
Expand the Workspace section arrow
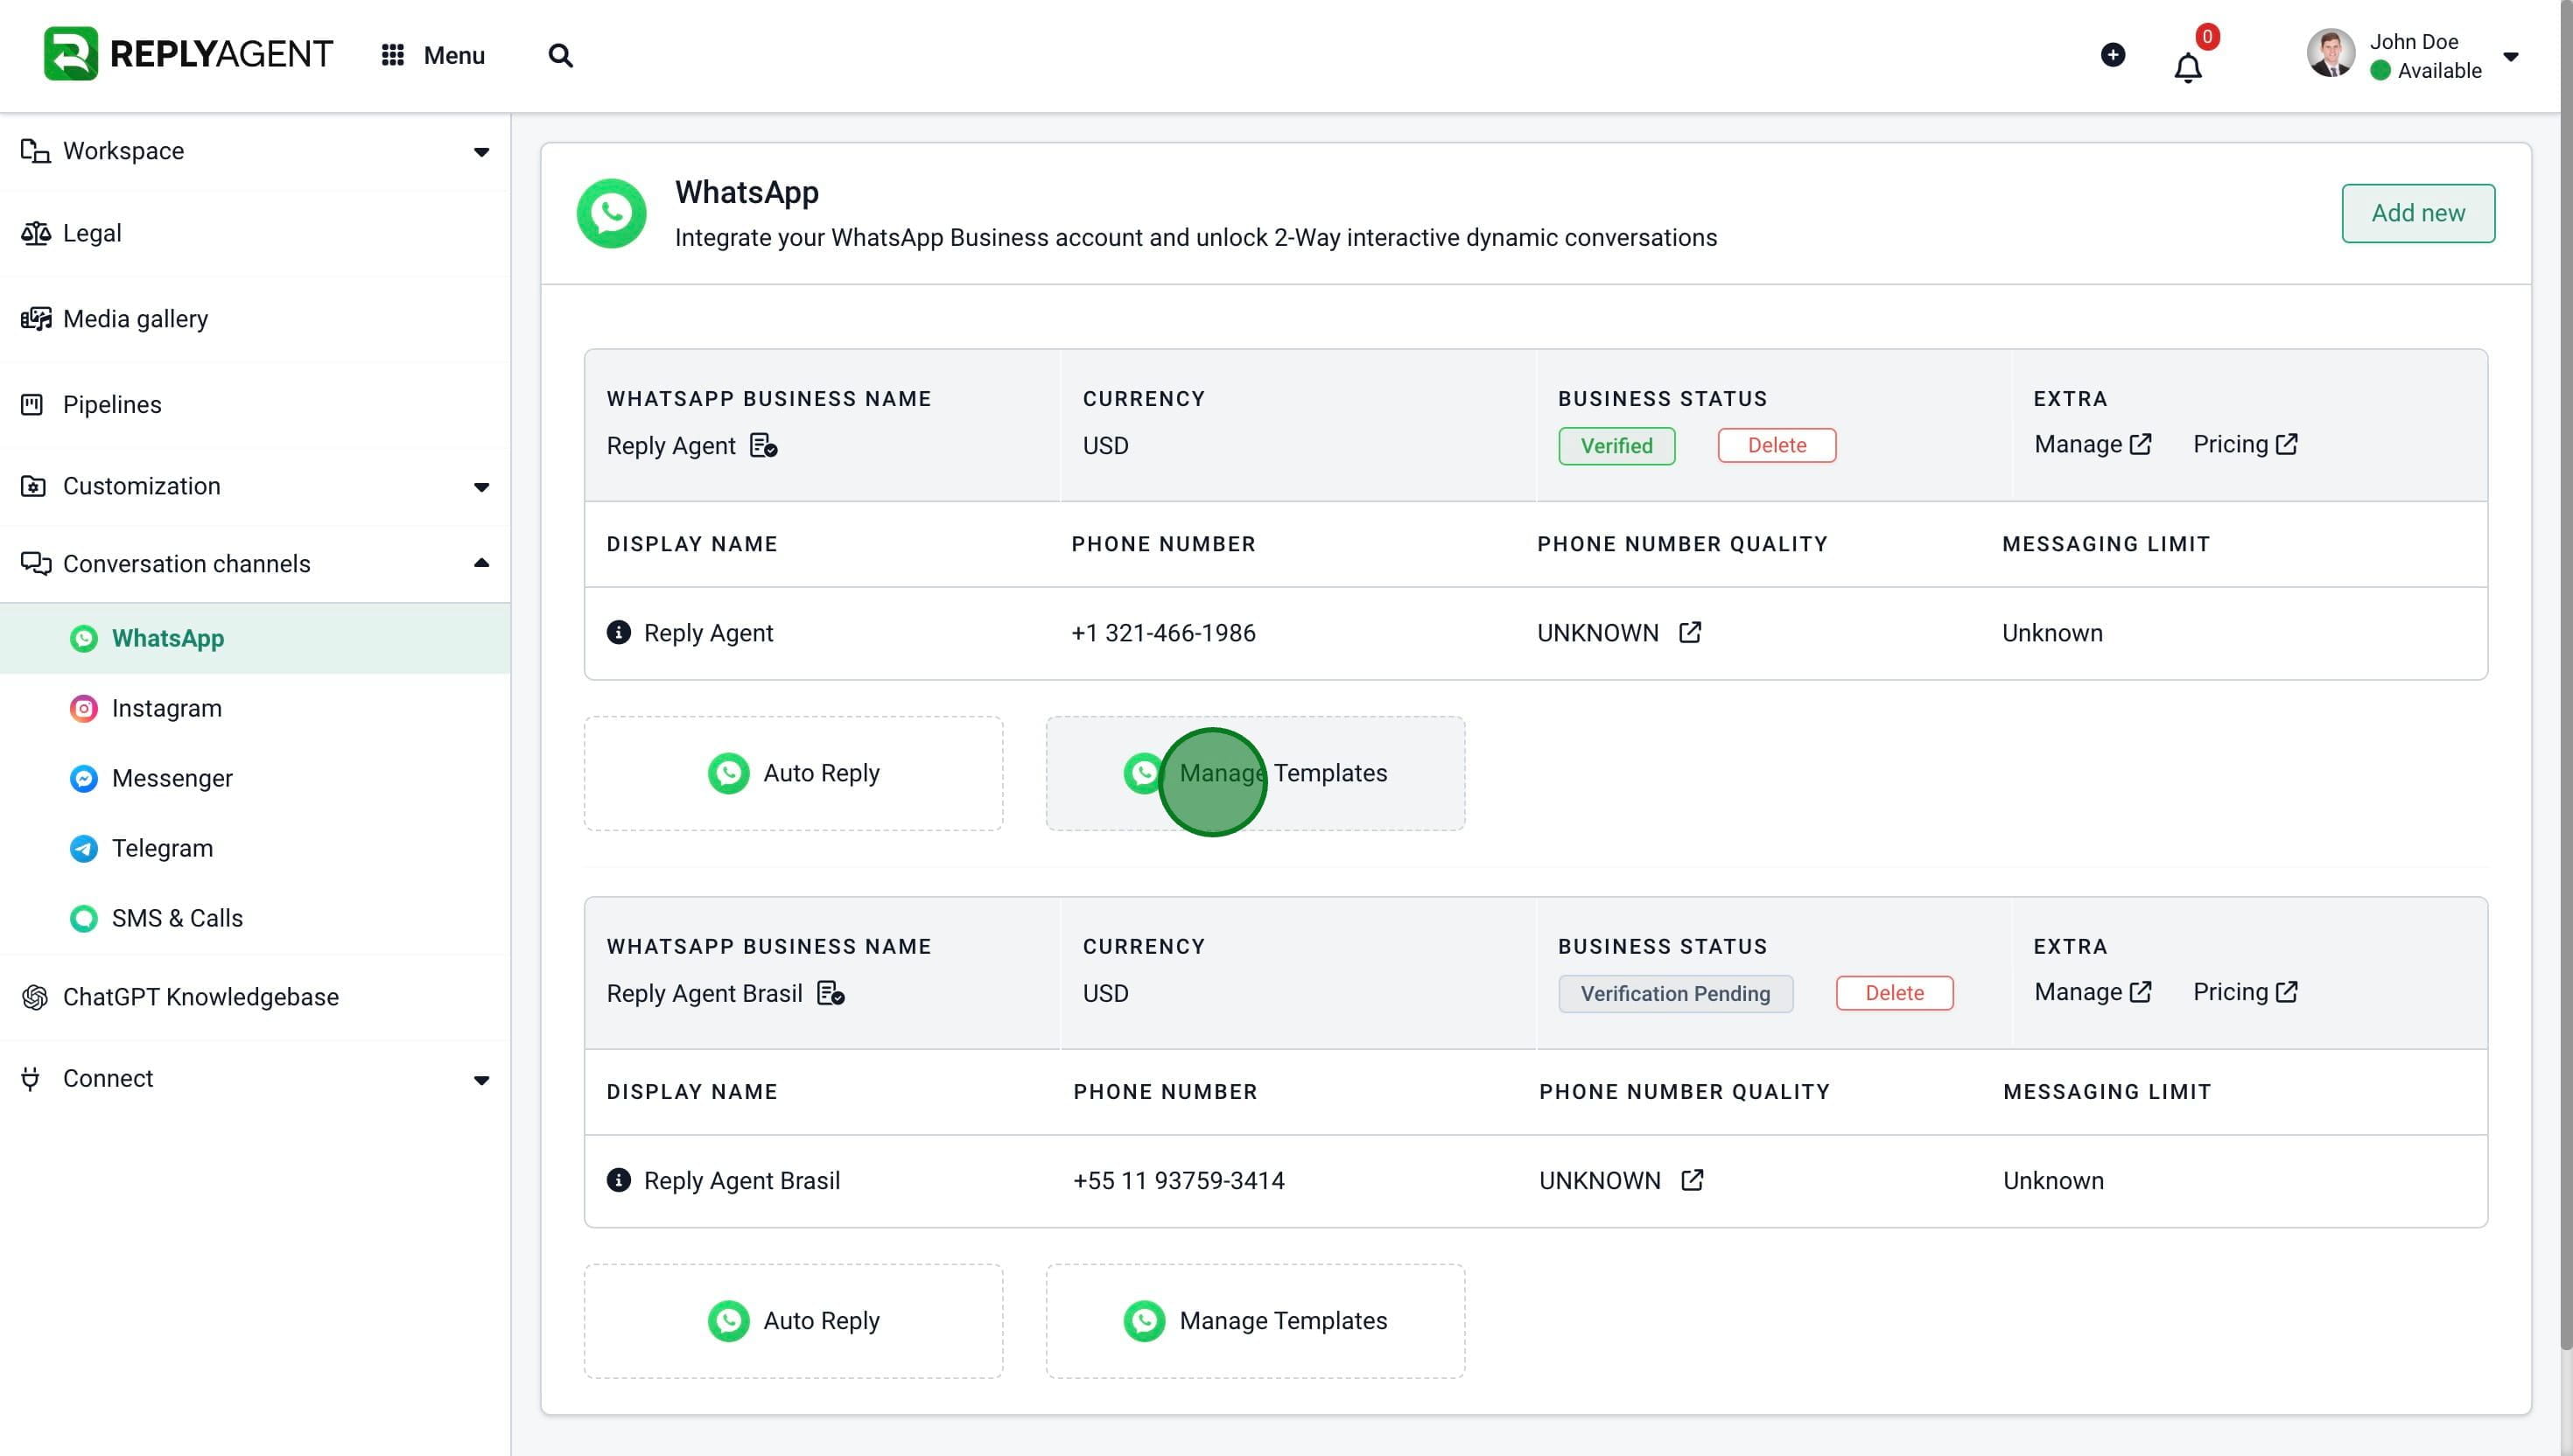[481, 152]
